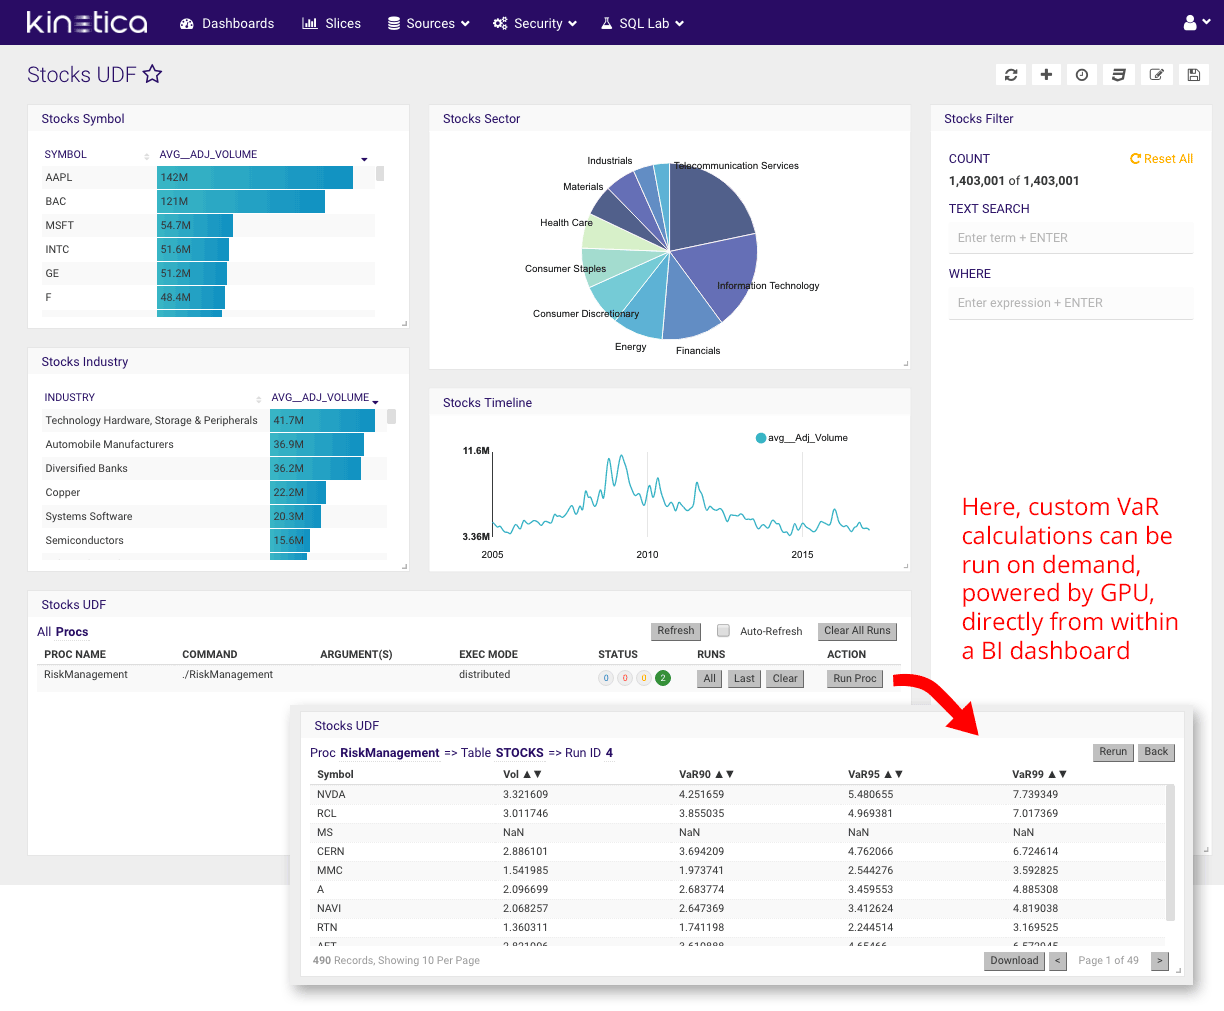Favorite the Stocks UDF dashboard star
Viewport: 1224px width, 1011px height.
click(152, 74)
